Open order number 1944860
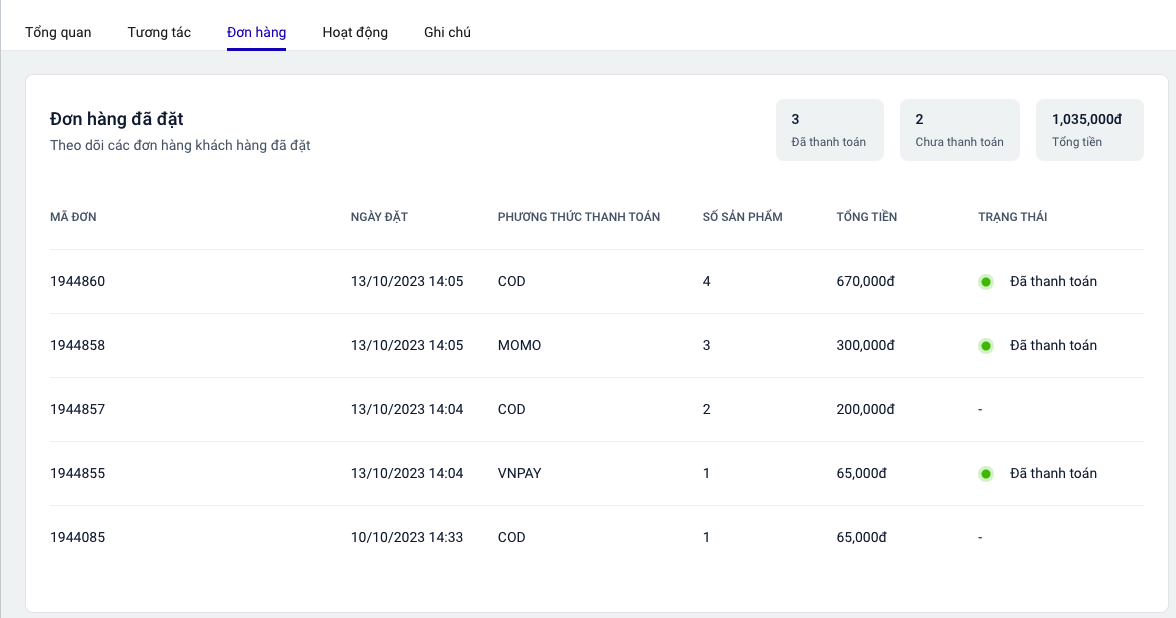1176x618 pixels. [77, 282]
